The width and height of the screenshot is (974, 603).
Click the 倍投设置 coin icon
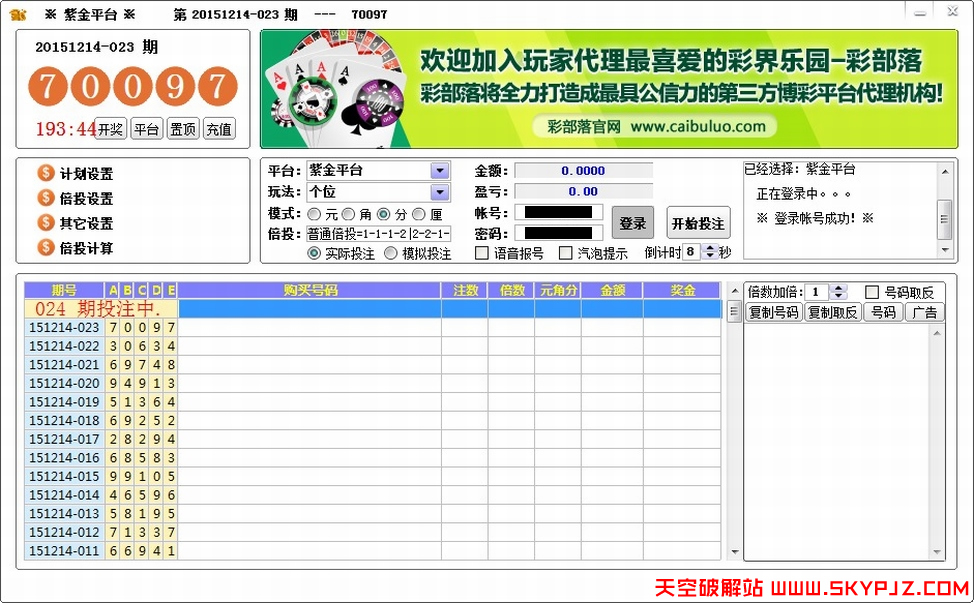tap(45, 198)
